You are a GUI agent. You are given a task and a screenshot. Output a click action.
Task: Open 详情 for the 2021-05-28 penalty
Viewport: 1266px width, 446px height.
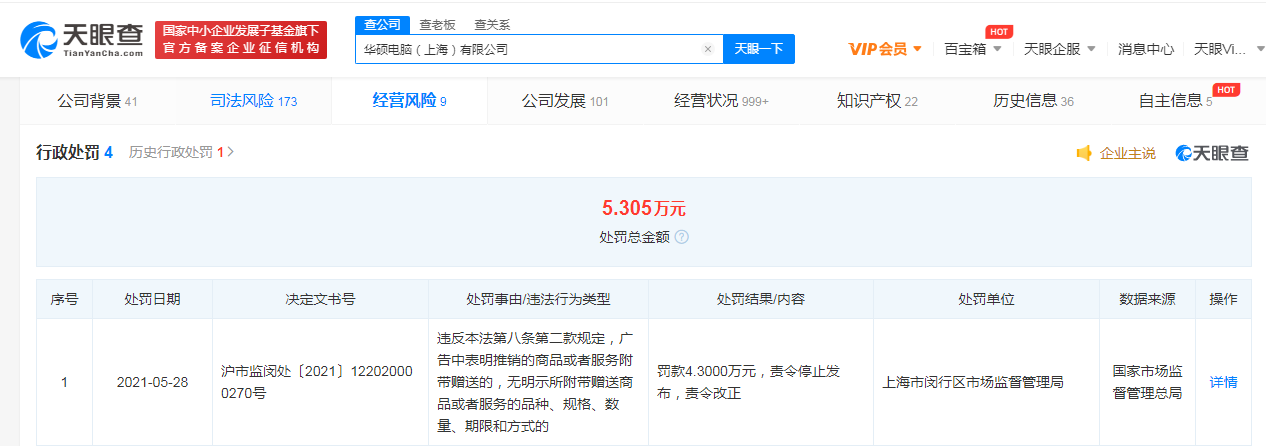coord(1223,382)
